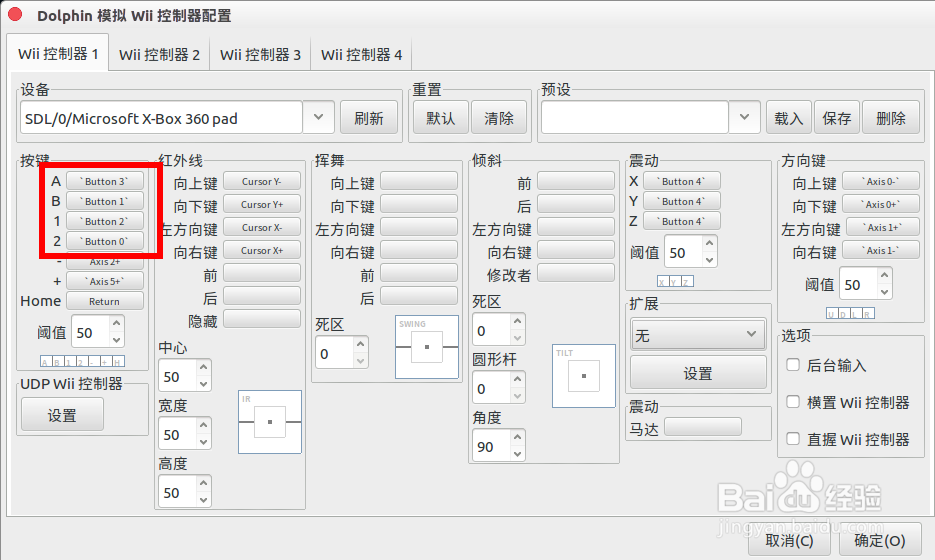Screen dimensions: 935x560
Task: Switch to Wii 控制器 2 tab
Action: click(159, 55)
